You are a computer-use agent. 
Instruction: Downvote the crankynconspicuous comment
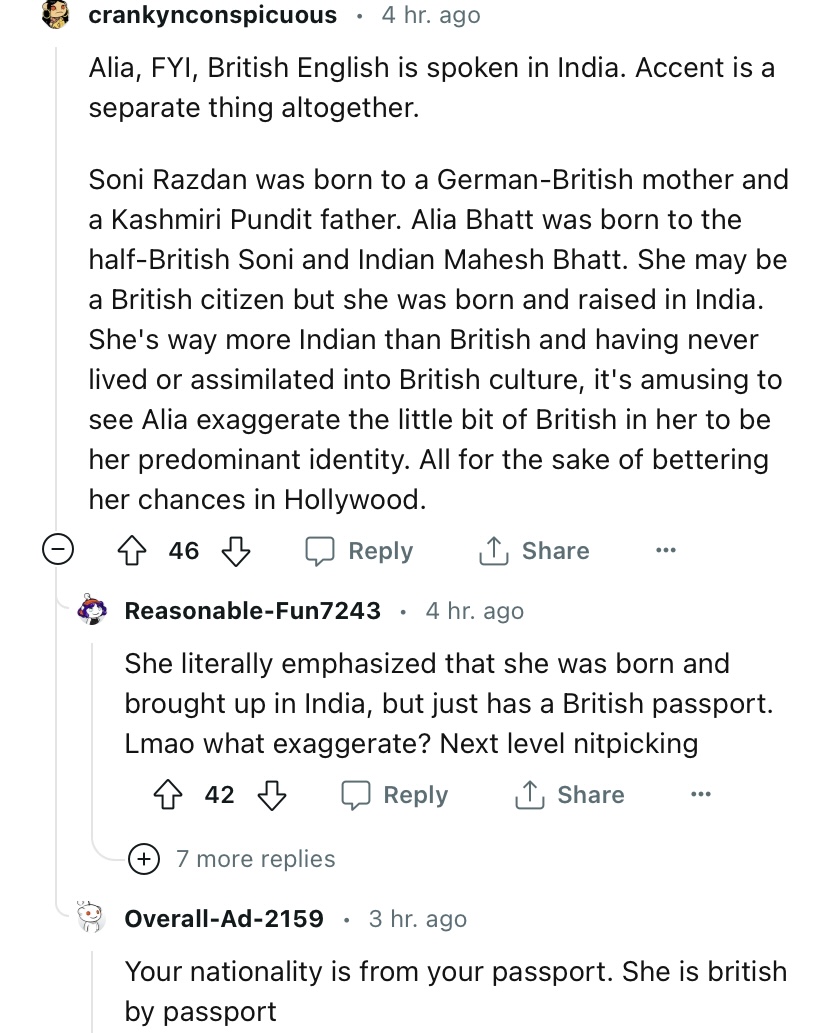(x=234, y=551)
